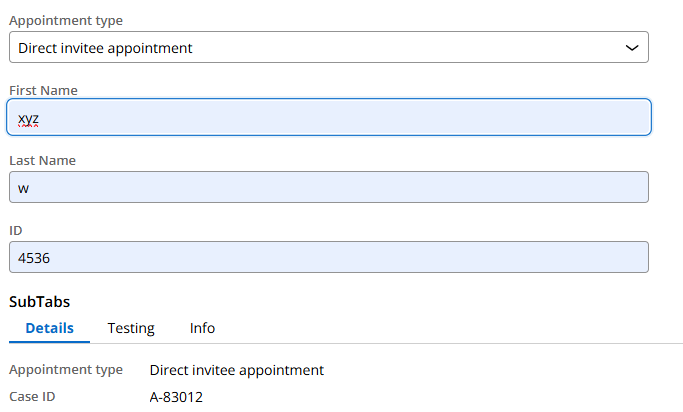
Task: Click the misspelled word xyz
Action: pos(28,118)
